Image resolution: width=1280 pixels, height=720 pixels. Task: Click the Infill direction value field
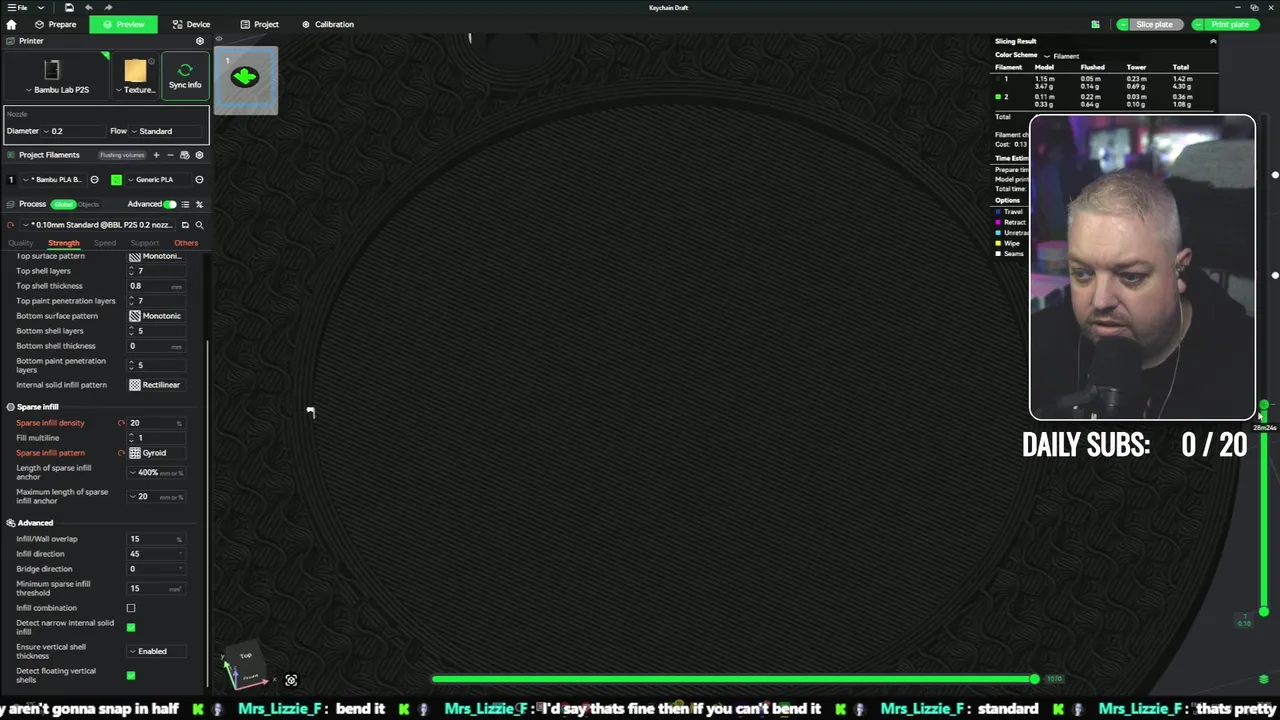pyautogui.click(x=155, y=554)
